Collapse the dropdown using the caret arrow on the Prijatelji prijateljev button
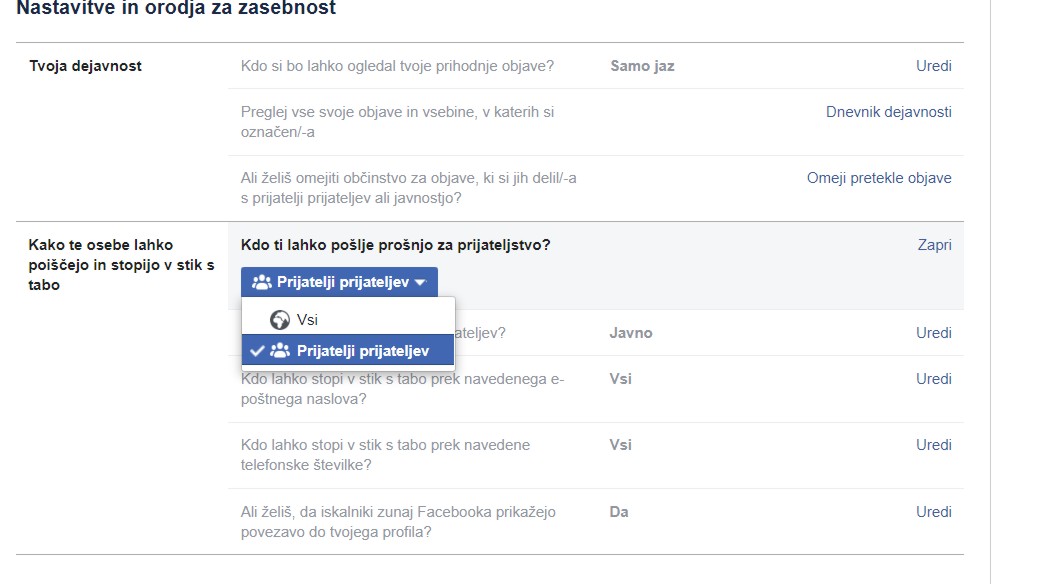 coord(420,283)
